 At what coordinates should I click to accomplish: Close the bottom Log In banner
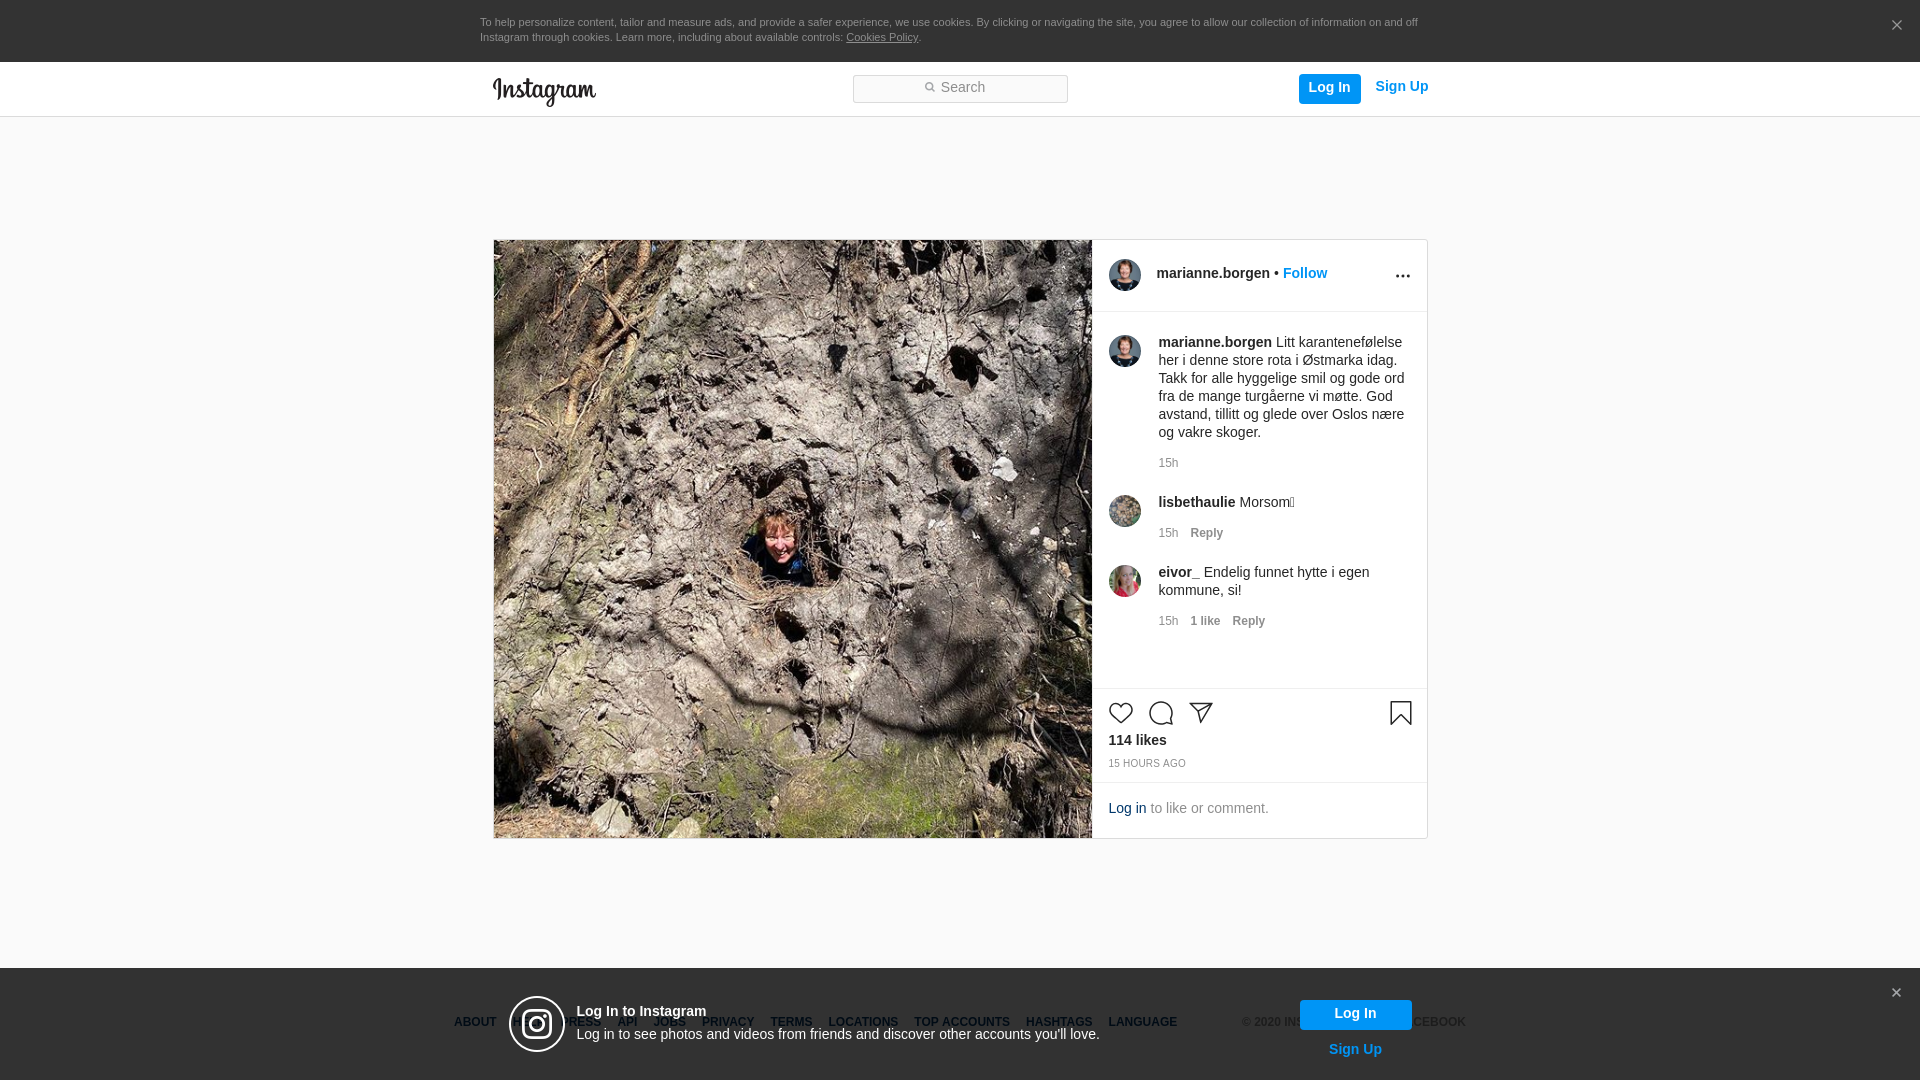[1896, 993]
